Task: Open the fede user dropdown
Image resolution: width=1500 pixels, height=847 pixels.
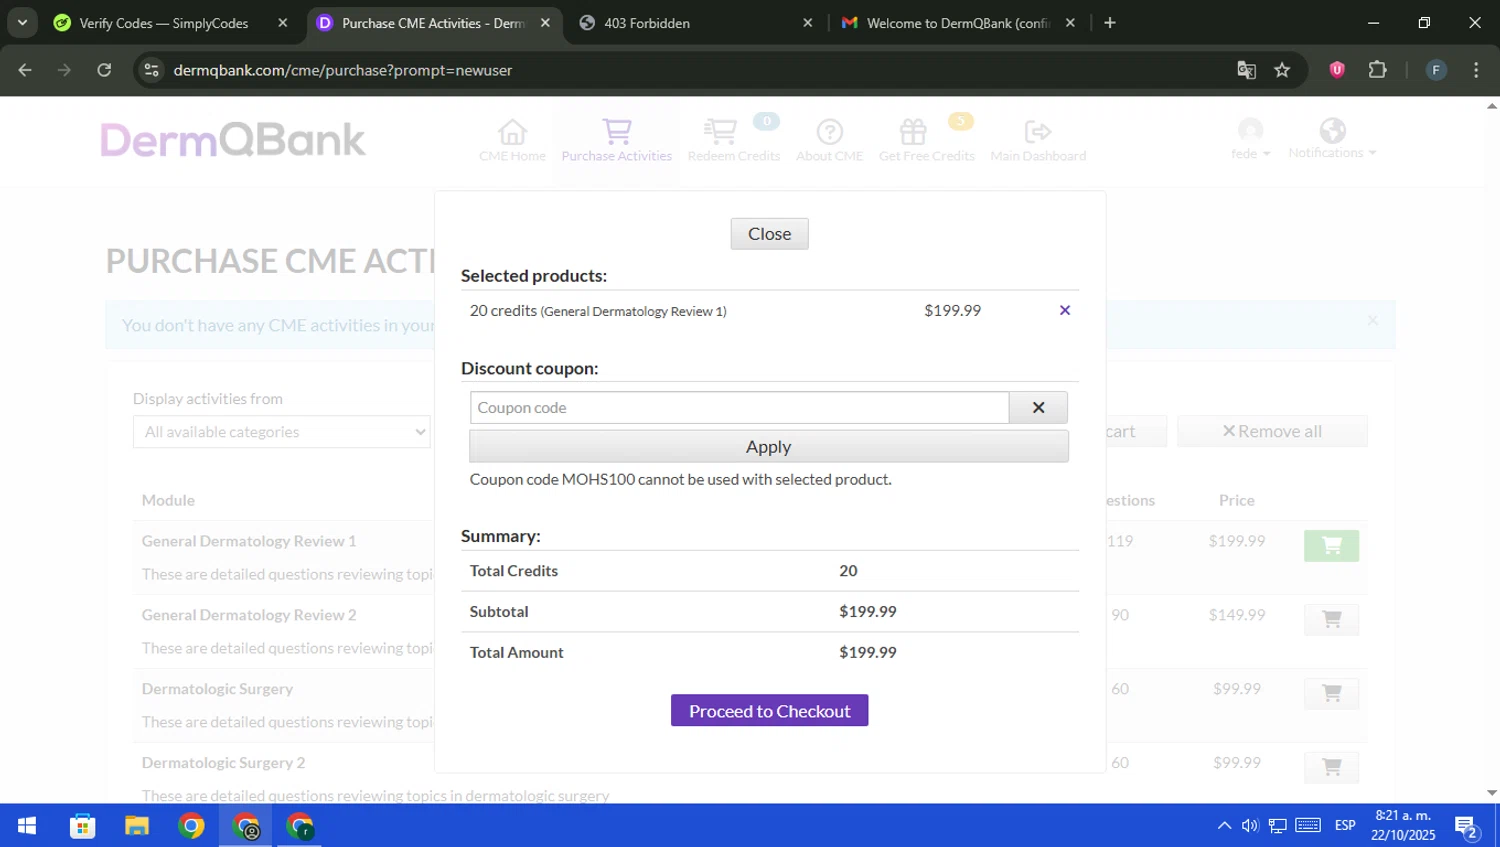Action: (x=1250, y=140)
